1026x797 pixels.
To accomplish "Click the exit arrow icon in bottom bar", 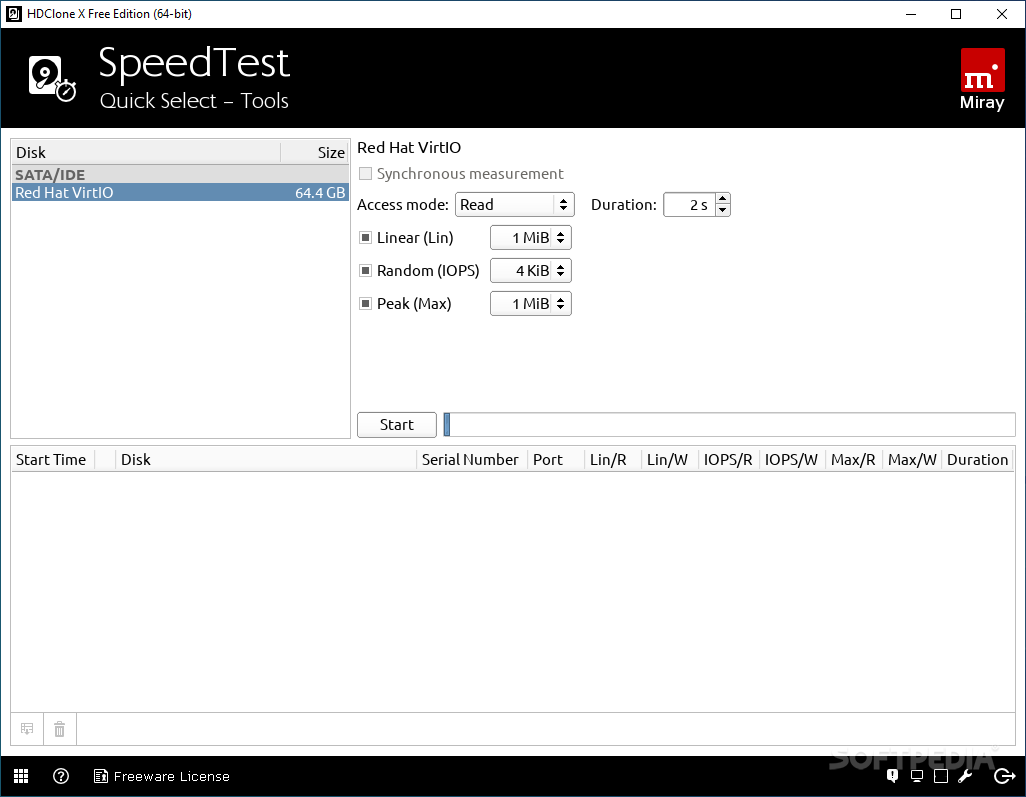I will coord(1004,776).
